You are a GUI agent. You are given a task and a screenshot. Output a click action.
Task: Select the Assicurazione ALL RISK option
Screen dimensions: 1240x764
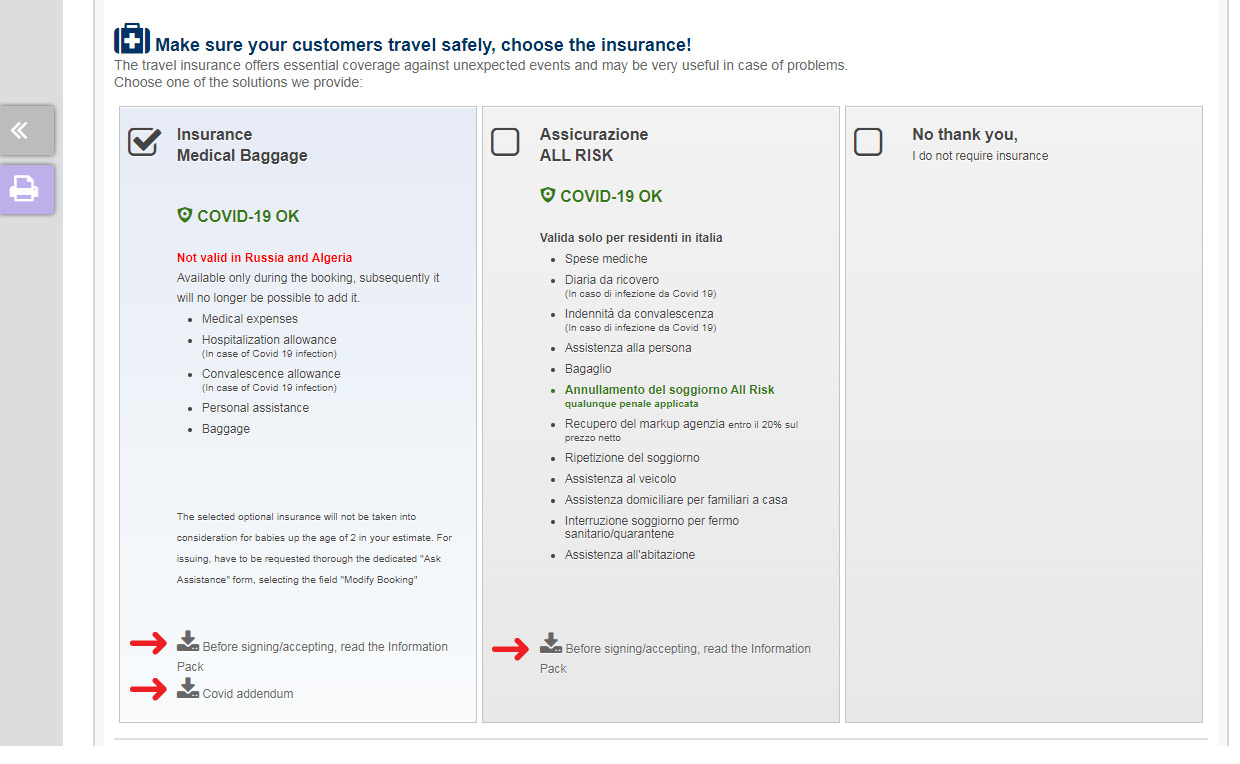click(506, 141)
